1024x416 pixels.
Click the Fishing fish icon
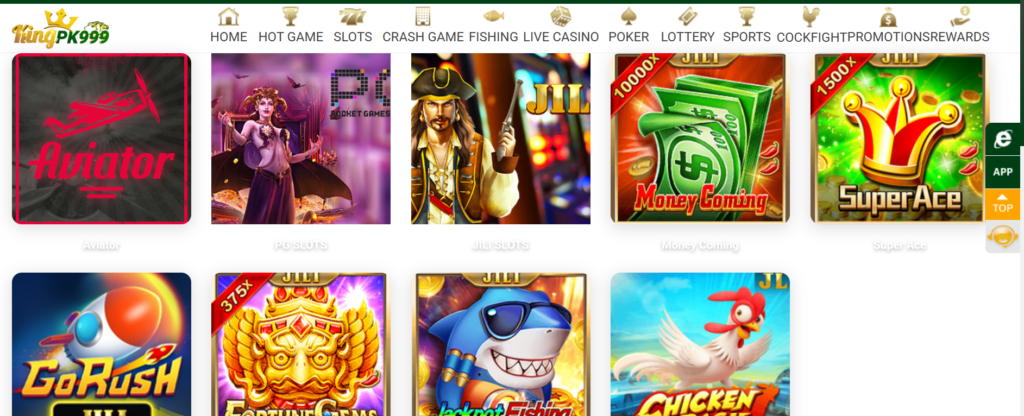tap(493, 16)
